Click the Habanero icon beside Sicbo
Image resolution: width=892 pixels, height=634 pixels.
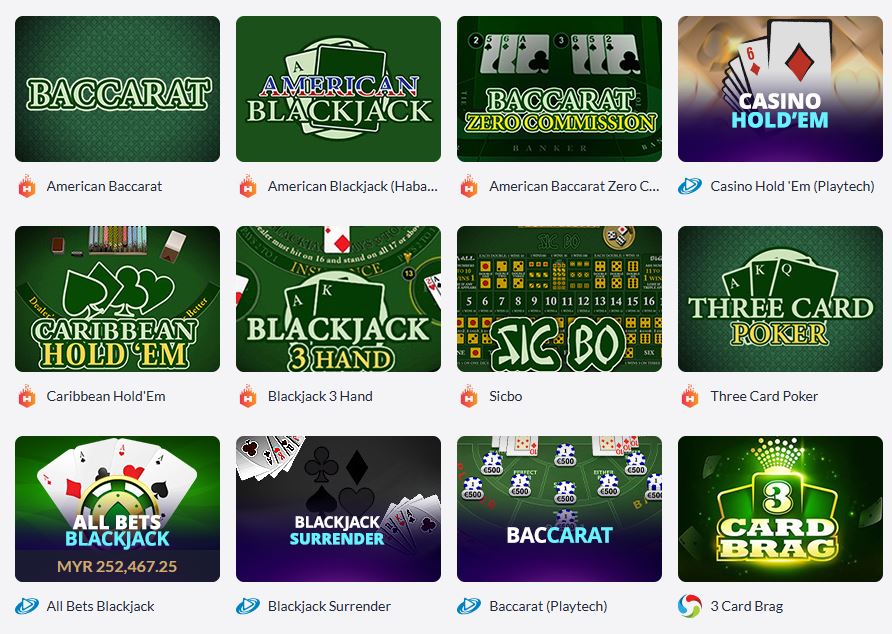click(469, 396)
